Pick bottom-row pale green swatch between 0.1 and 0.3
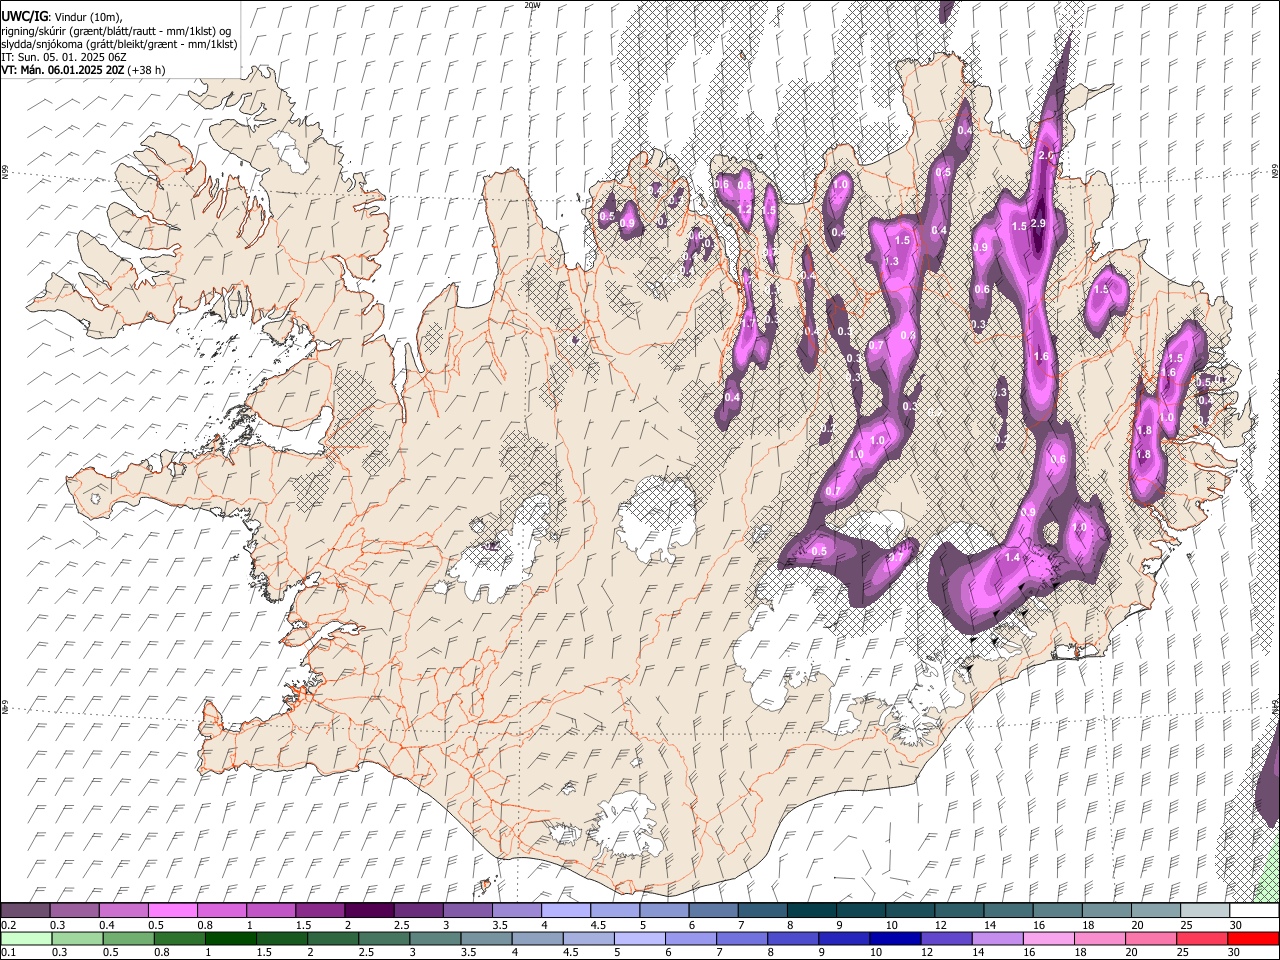Image resolution: width=1280 pixels, height=960 pixels. click(x=26, y=938)
